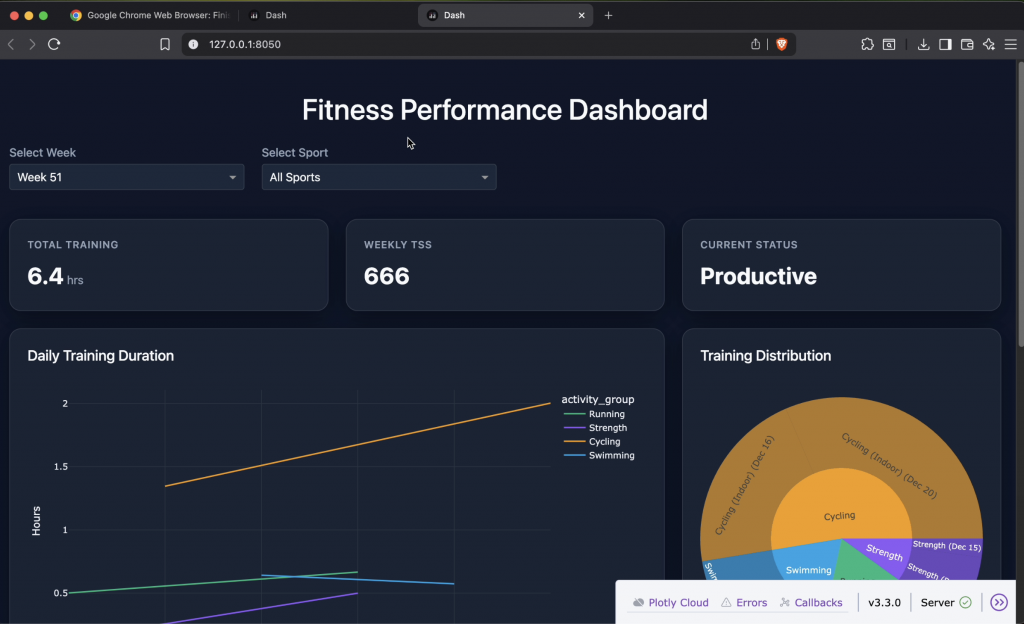Switch to the left Dash tab
1024x624 pixels.
267,15
